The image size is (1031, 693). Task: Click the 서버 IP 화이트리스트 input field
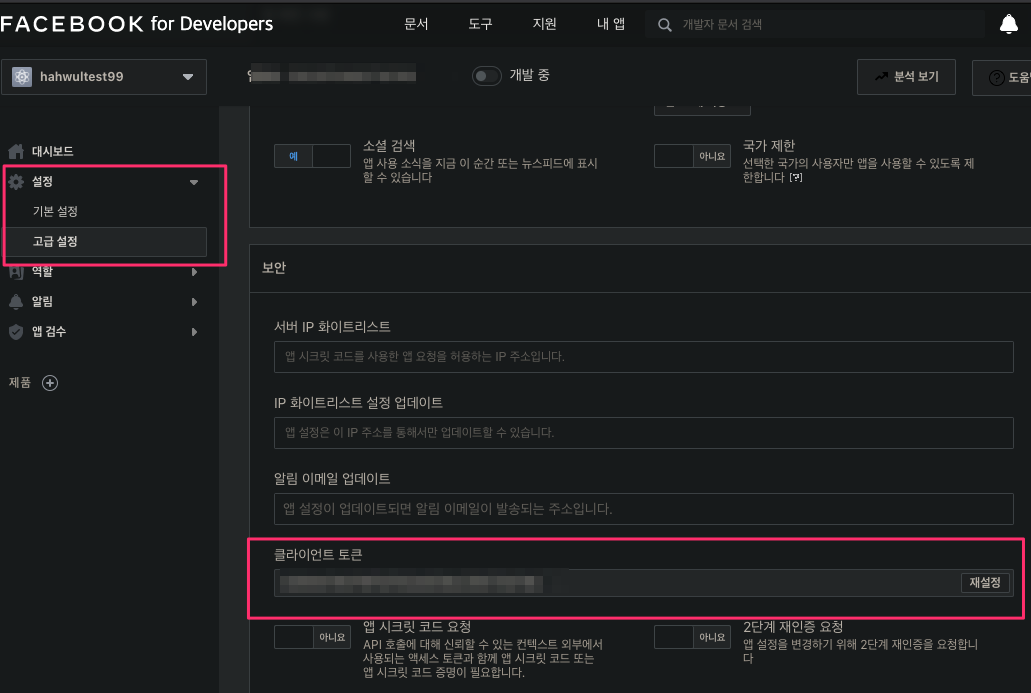click(x=643, y=356)
